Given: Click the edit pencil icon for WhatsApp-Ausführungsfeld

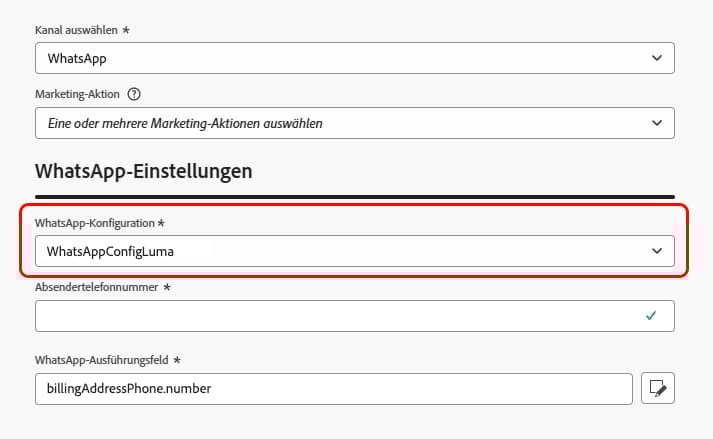Looking at the screenshot, I should coord(657,388).
